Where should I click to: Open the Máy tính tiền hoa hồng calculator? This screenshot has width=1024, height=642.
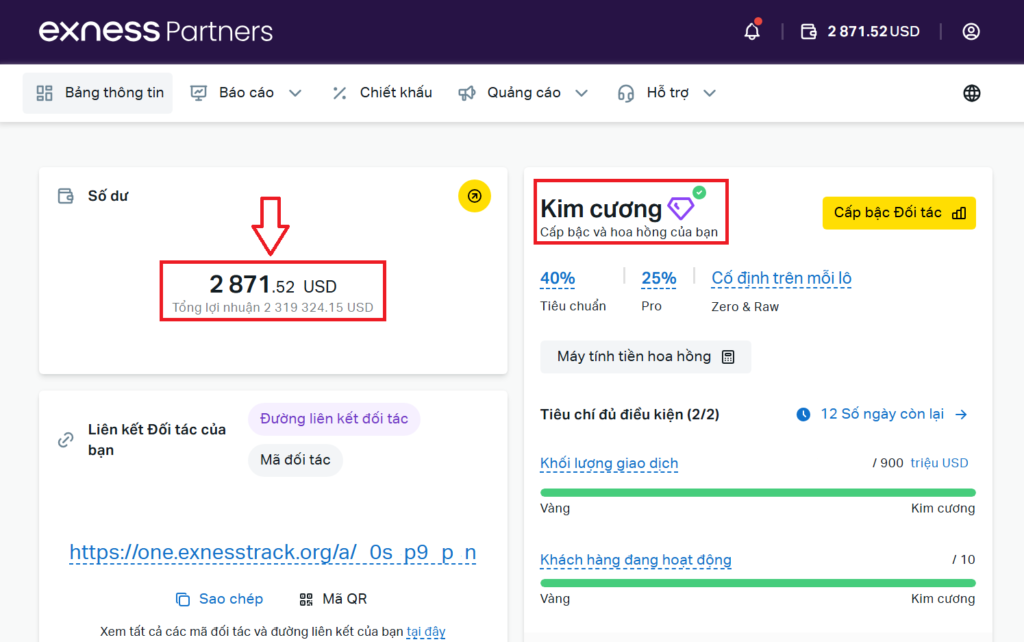646,357
